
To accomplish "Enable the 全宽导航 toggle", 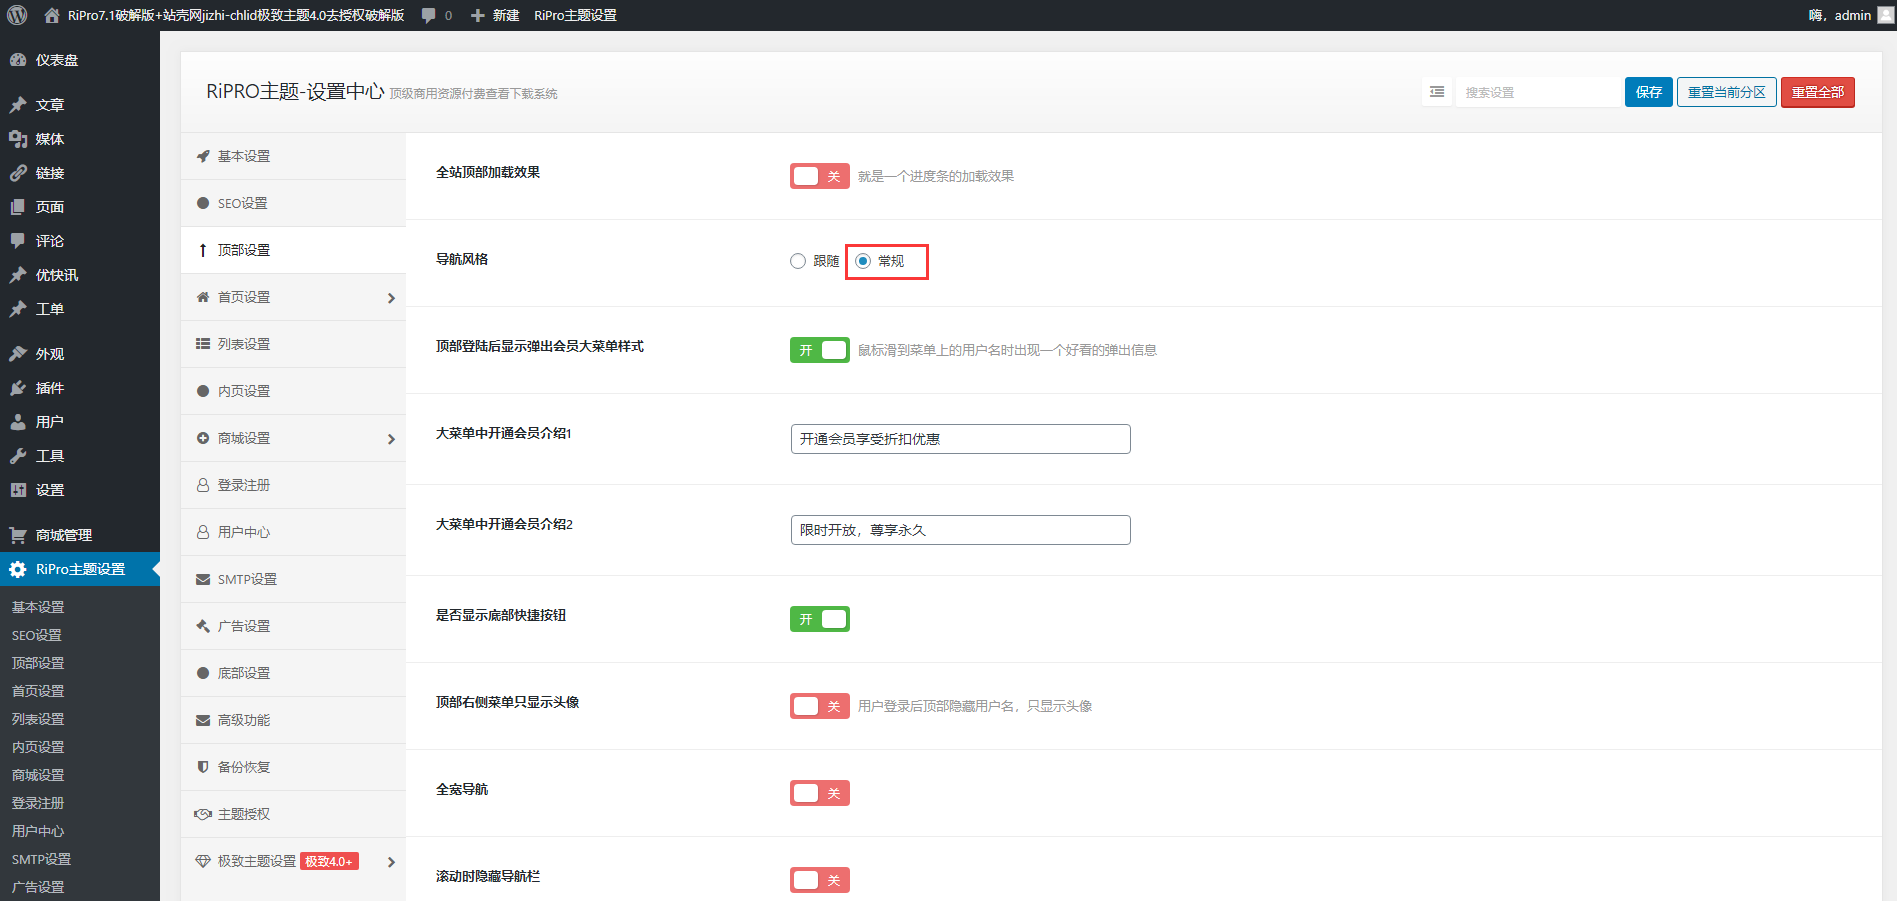I will (x=819, y=792).
